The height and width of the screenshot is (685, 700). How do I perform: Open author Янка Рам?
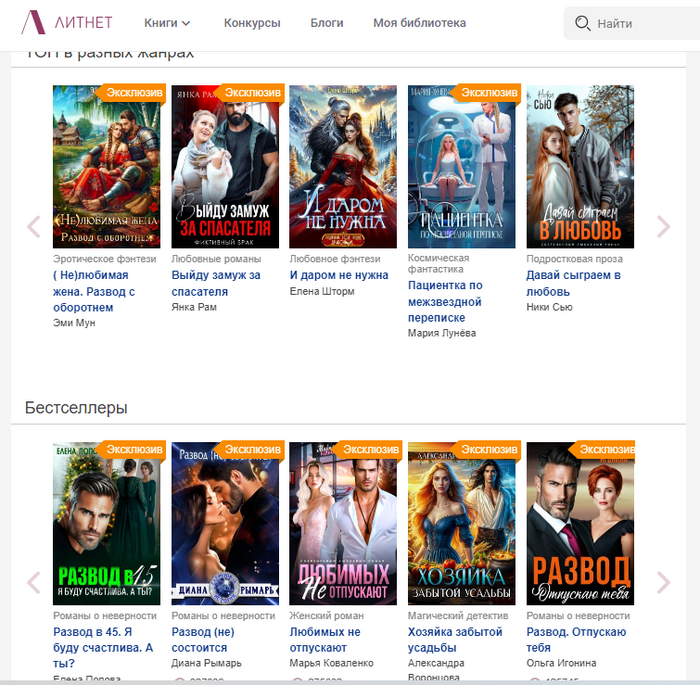point(194,307)
